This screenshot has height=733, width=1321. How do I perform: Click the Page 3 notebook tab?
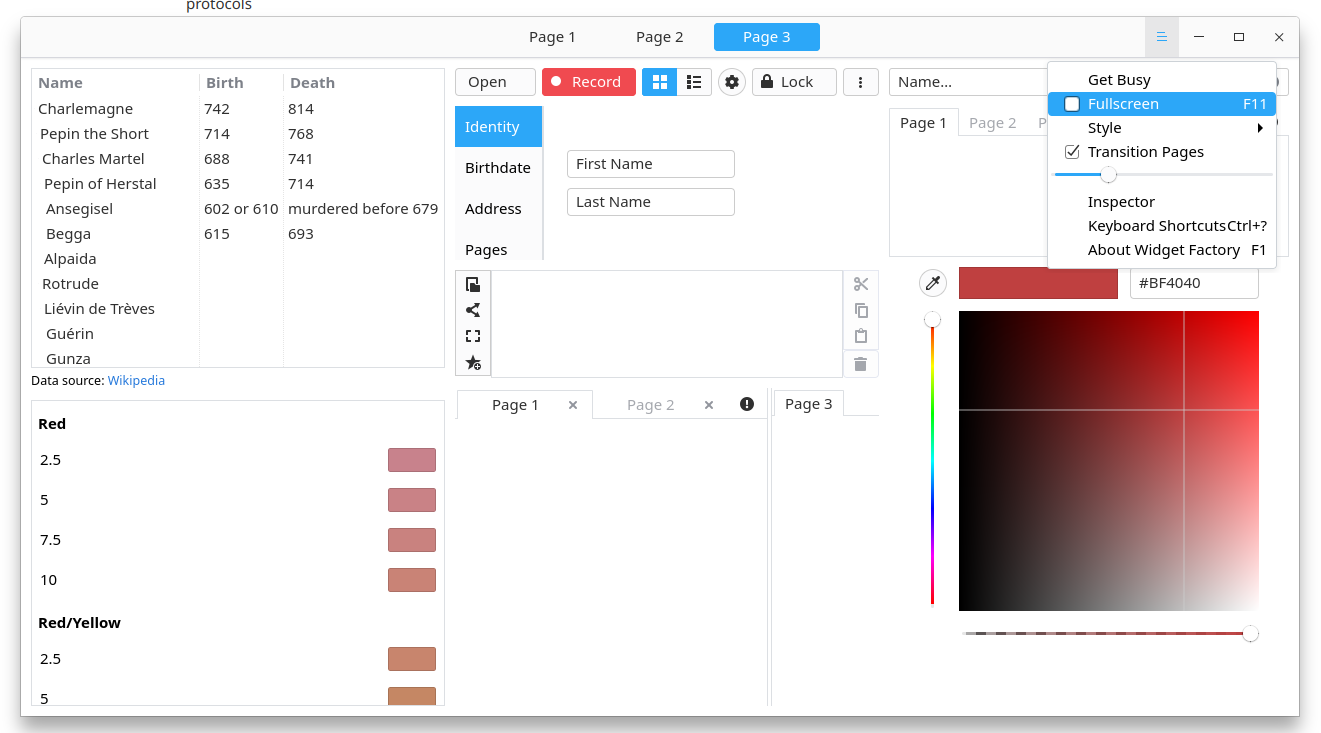pyautogui.click(x=809, y=404)
